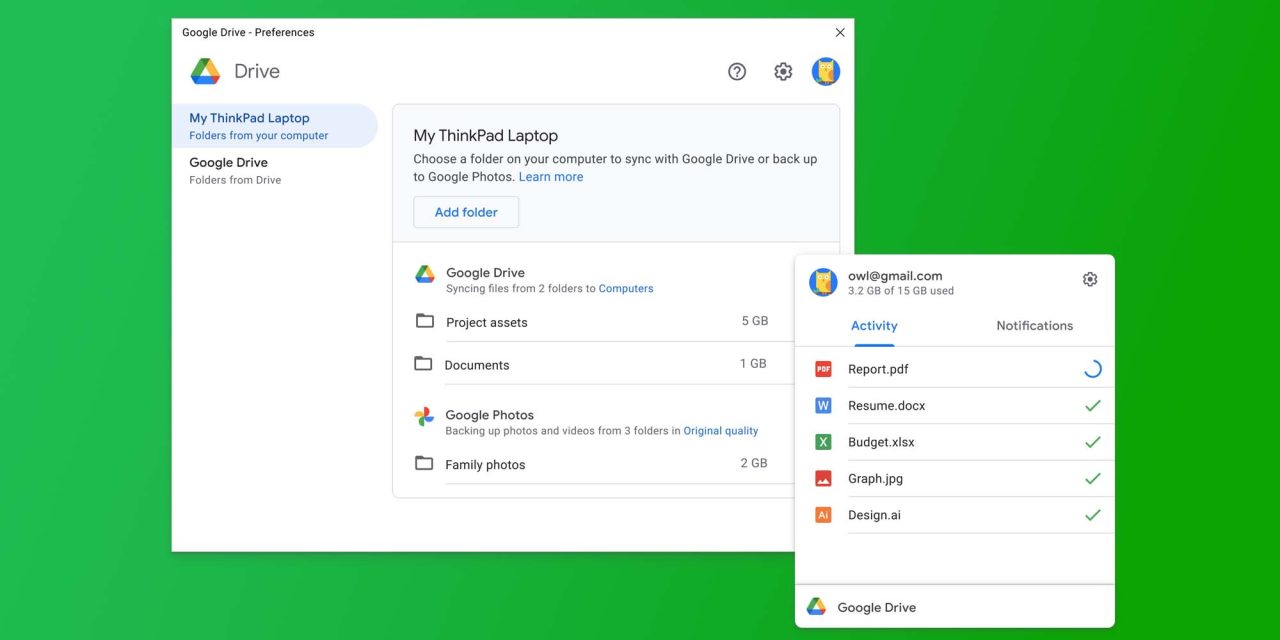Click the Word icon next to Resume.docx
This screenshot has height=640, width=1280.
pyautogui.click(x=822, y=405)
